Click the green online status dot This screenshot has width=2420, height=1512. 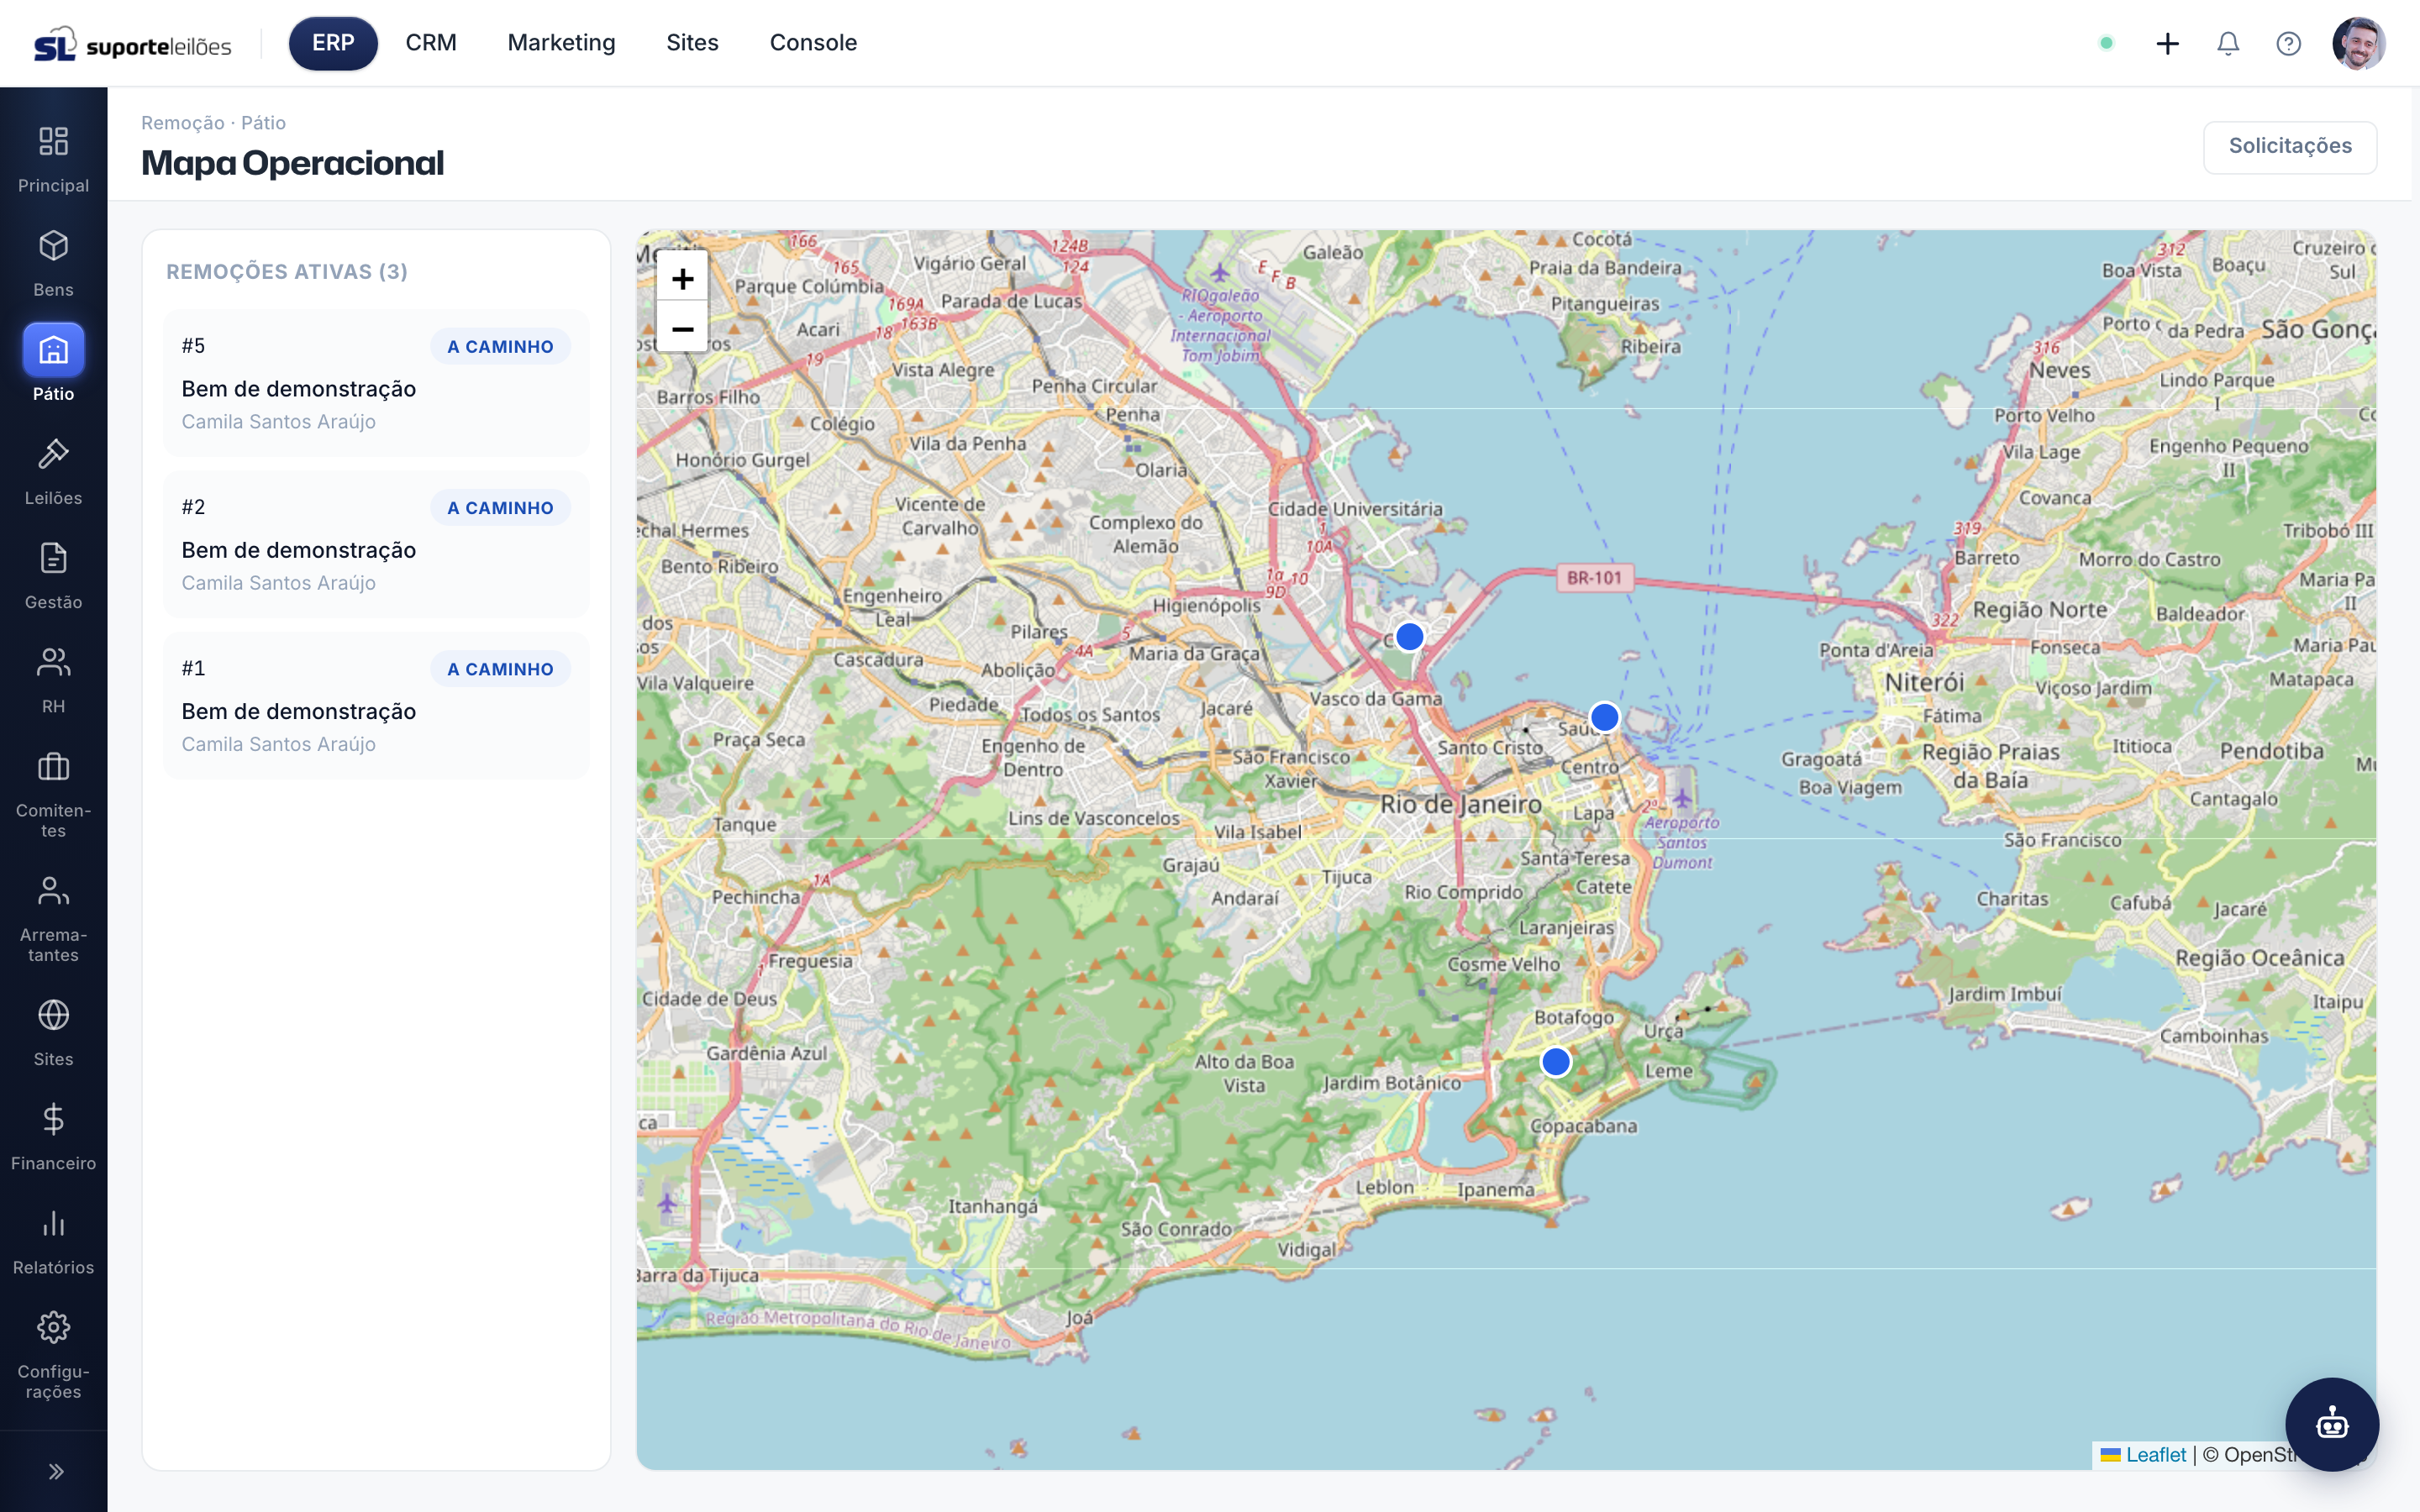tap(2106, 43)
